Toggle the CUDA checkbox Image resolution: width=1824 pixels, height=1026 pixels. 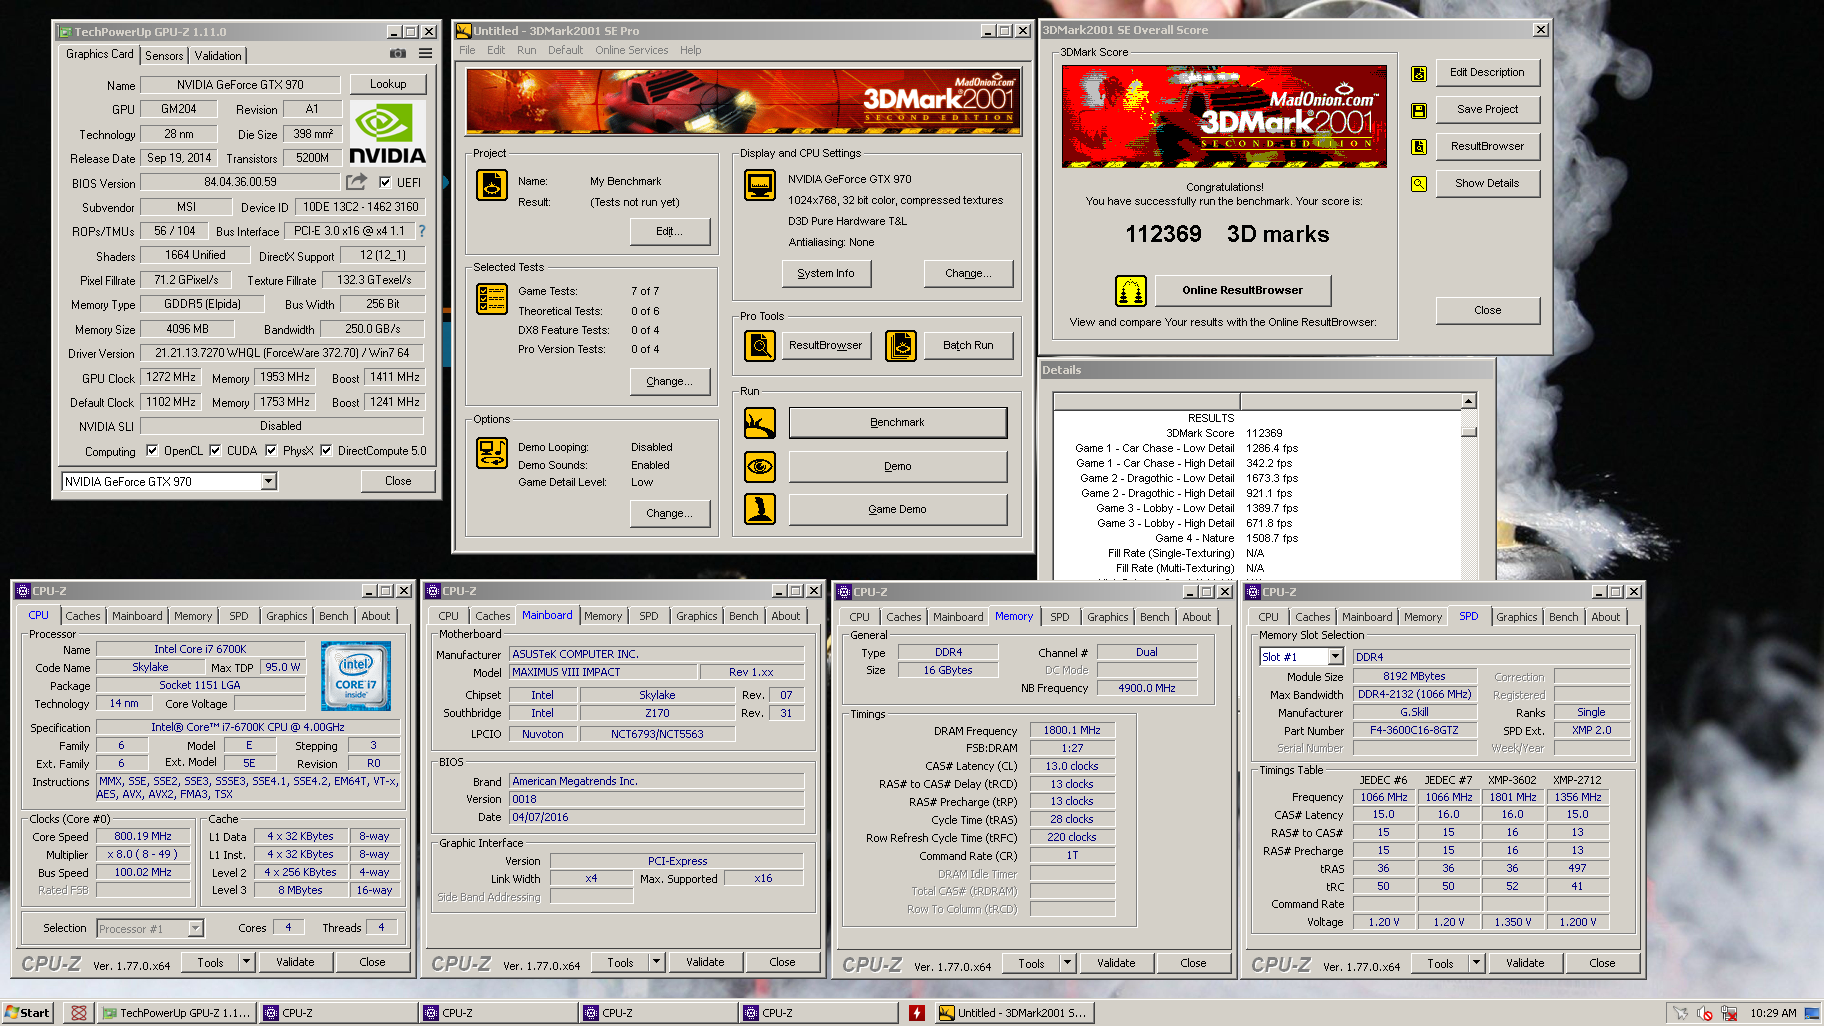(x=215, y=450)
